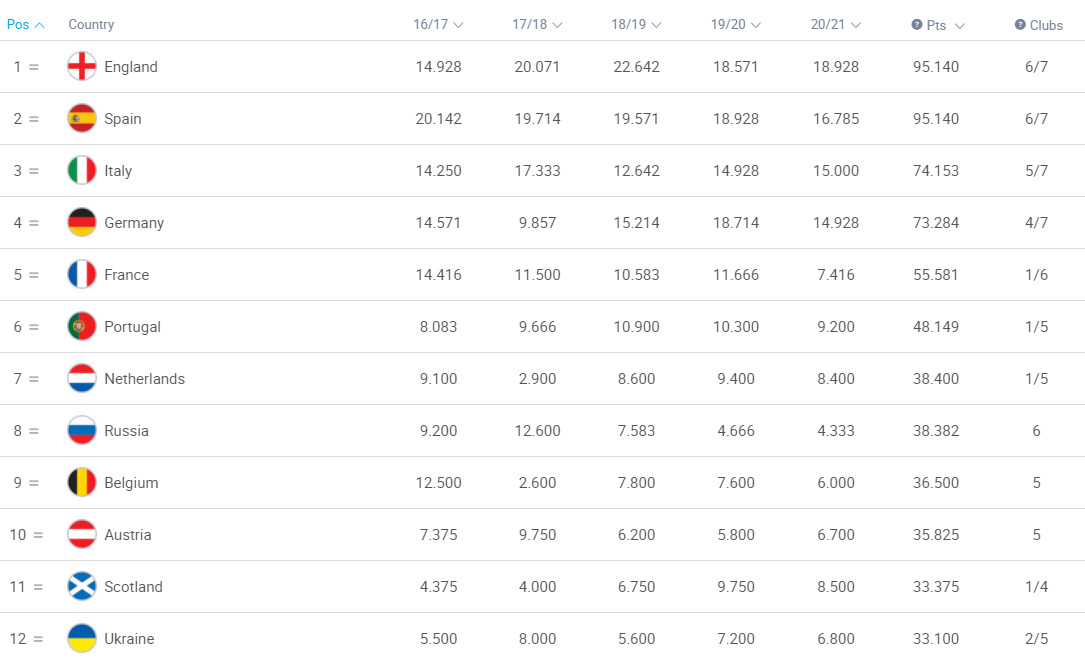1085x660 pixels.
Task: Click the Spain flag icon
Action: point(82,118)
